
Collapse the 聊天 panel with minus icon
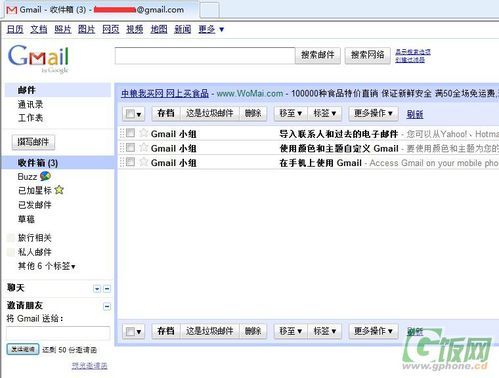[x=107, y=289]
